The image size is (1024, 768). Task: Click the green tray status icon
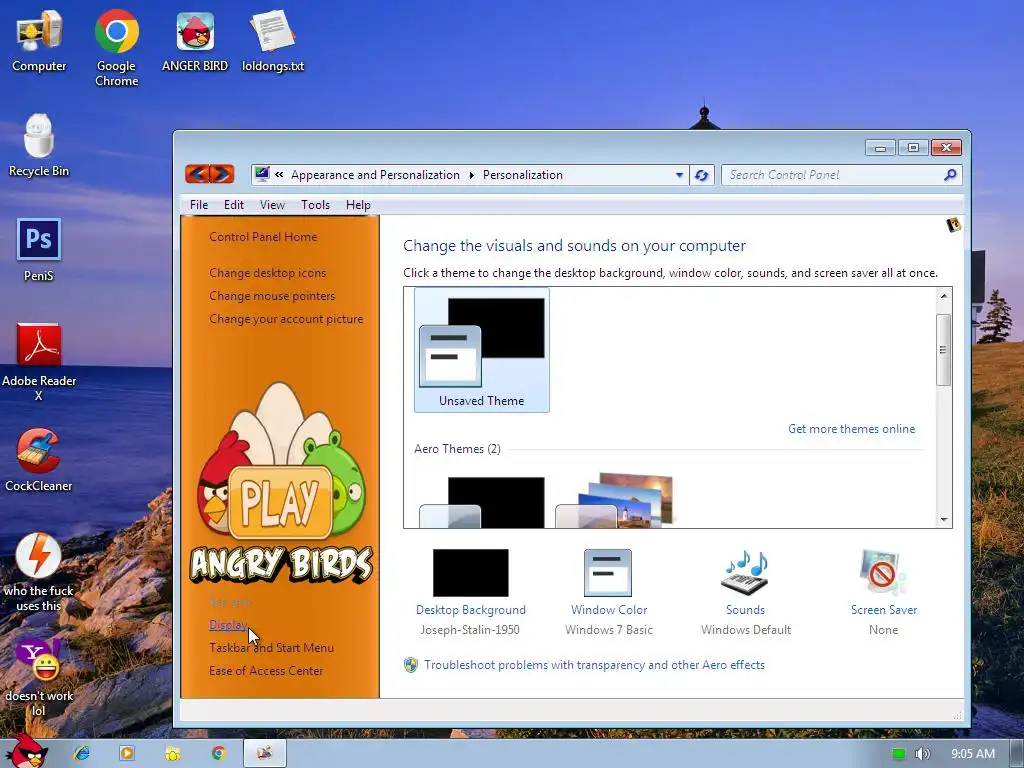tap(899, 754)
